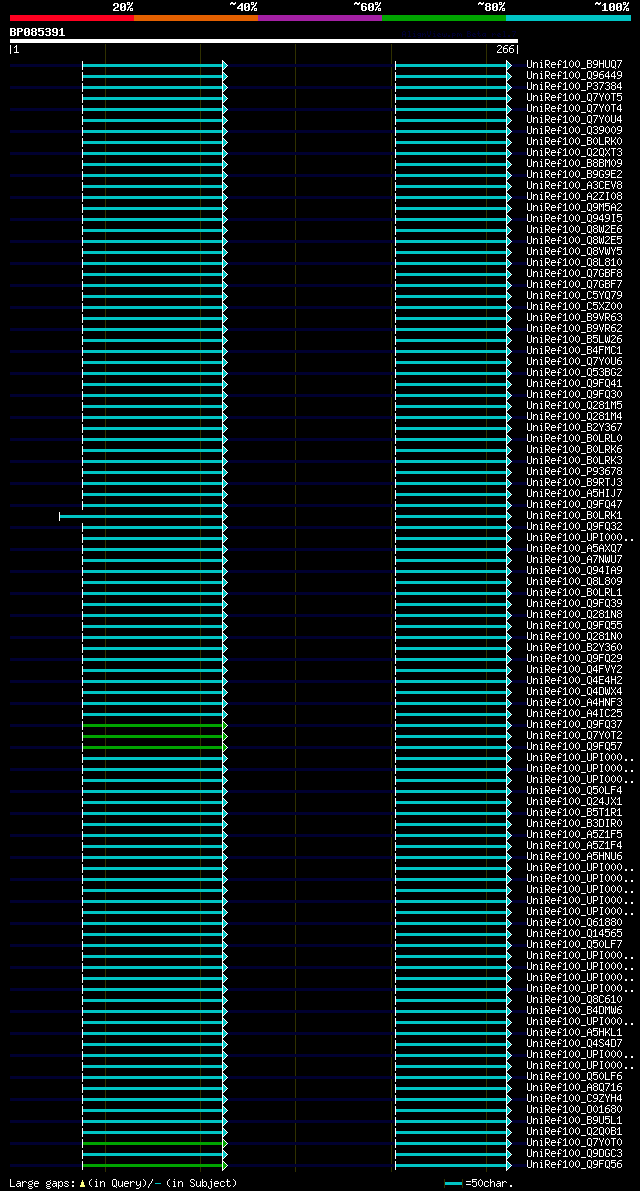Select the UniRef100_B9RTJ3 label
Image resolution: width=640 pixels, height=1191 pixels.
[574, 483]
